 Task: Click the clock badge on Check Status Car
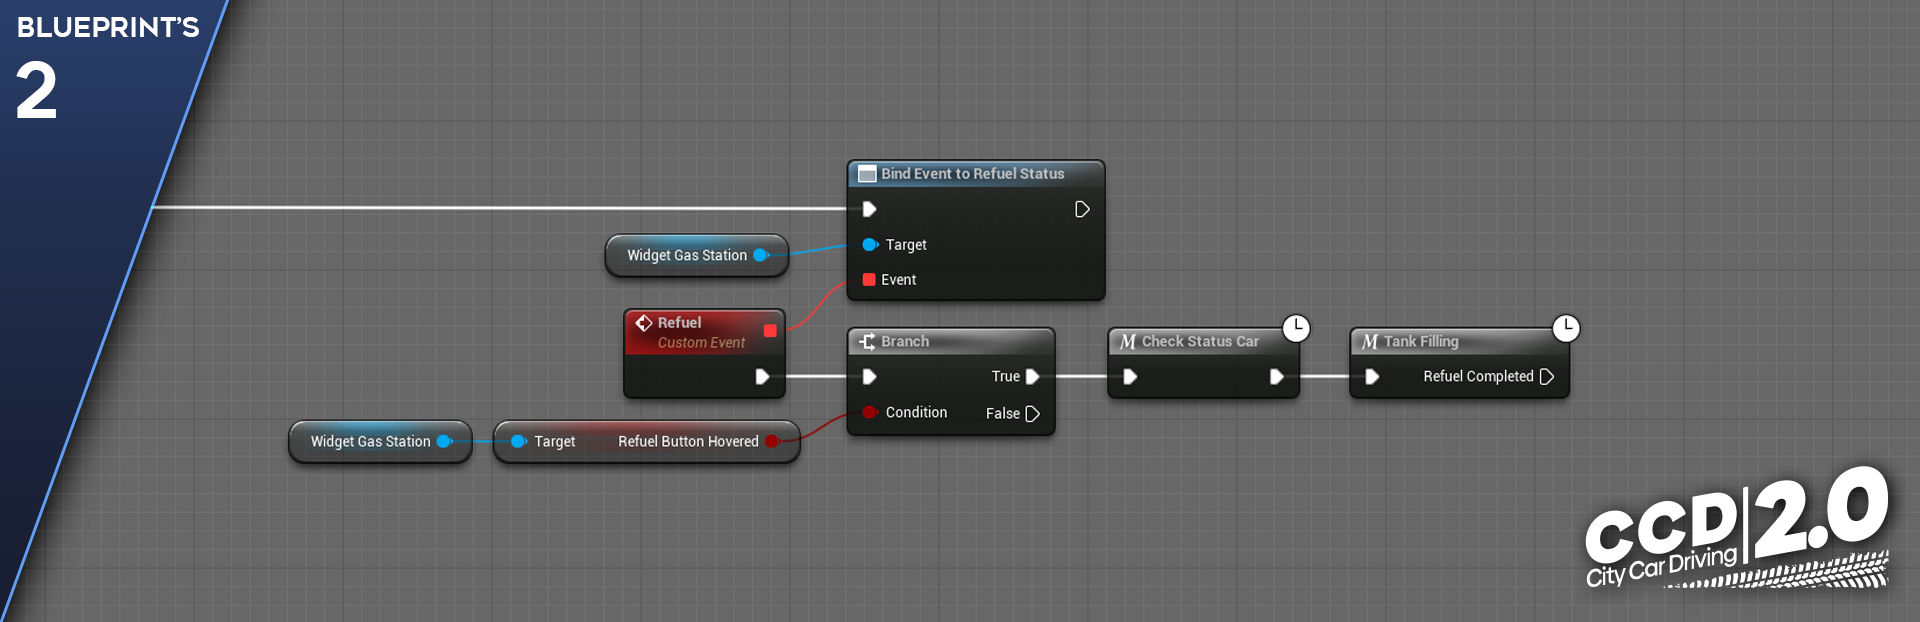pos(1296,328)
